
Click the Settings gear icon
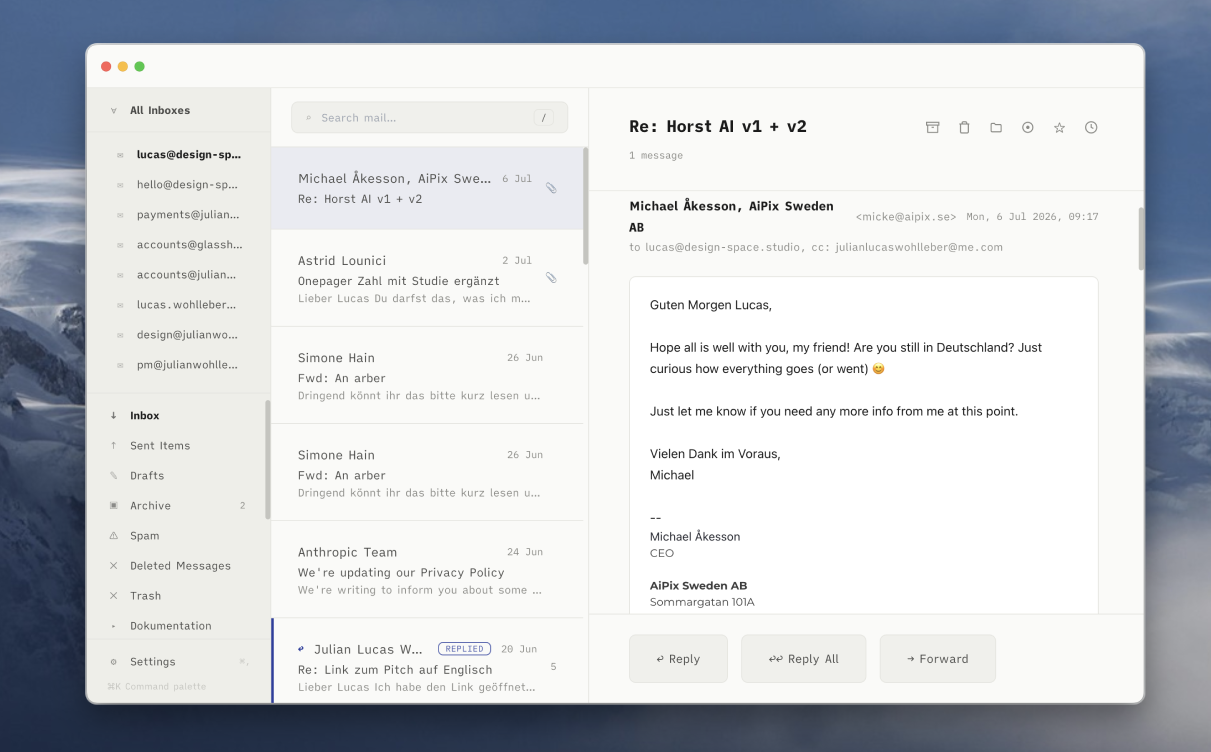pyautogui.click(x=113, y=661)
